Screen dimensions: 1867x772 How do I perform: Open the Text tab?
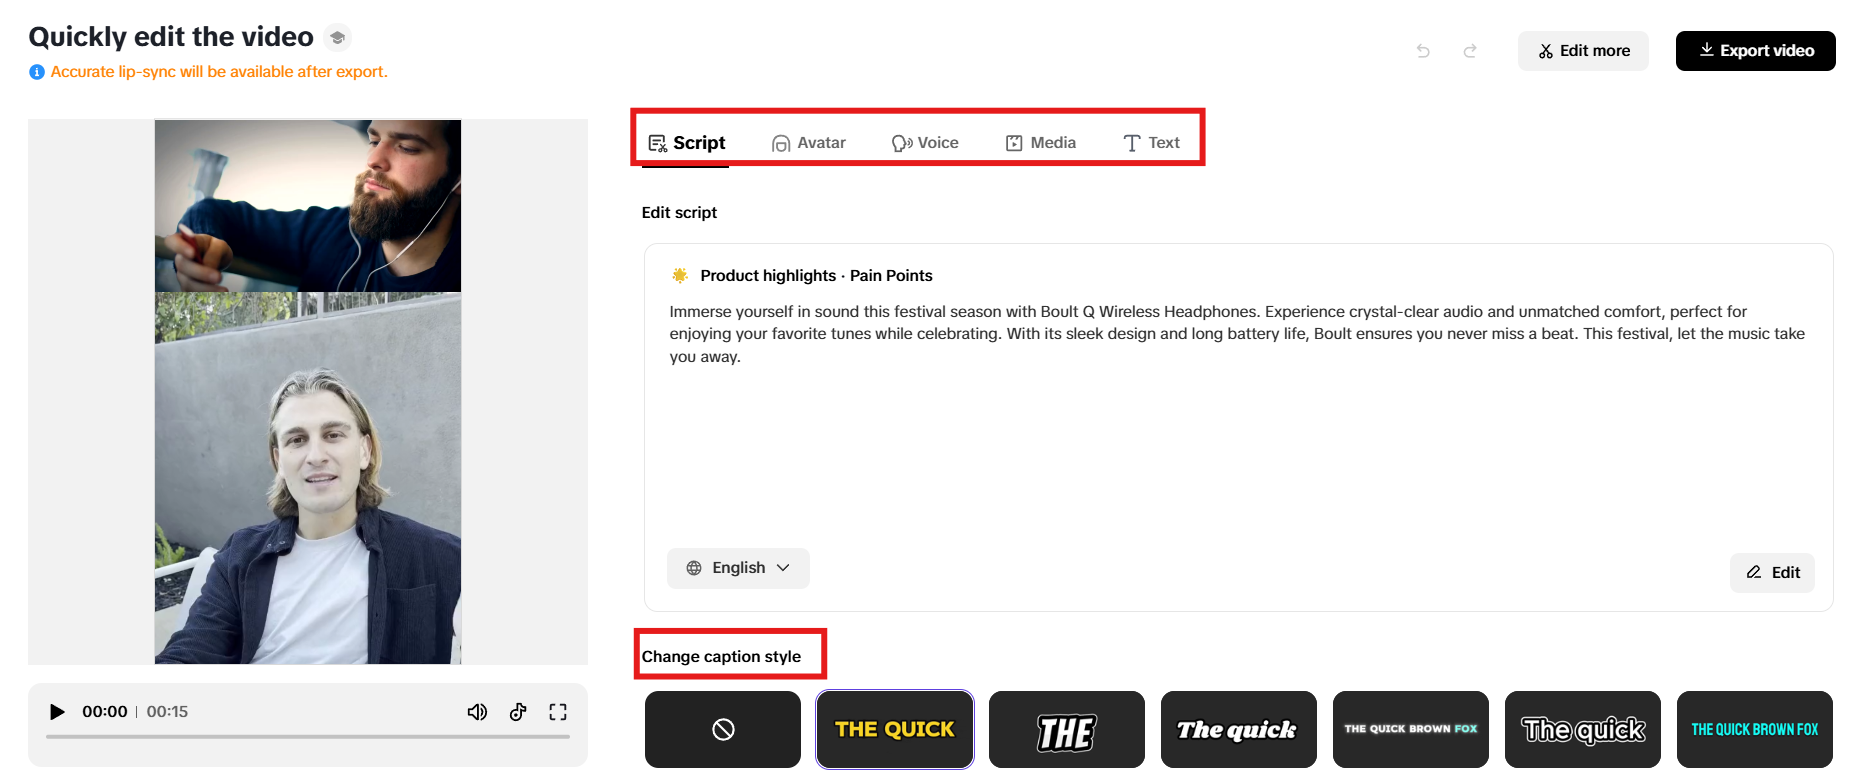1152,143
